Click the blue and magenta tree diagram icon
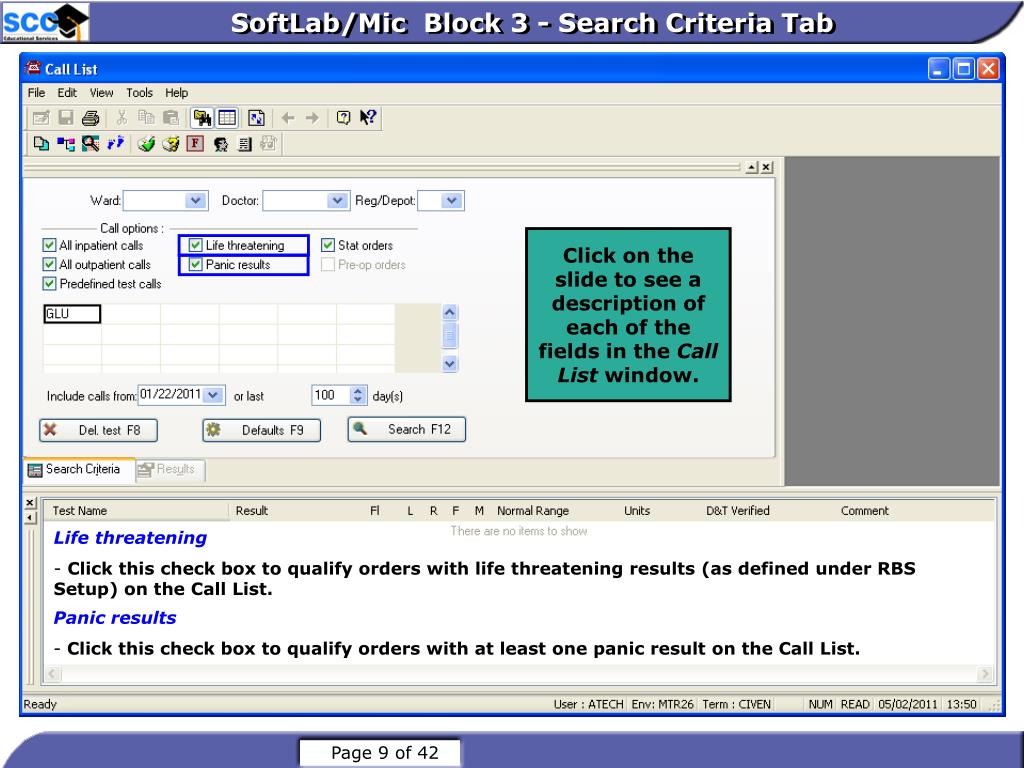 tap(65, 144)
